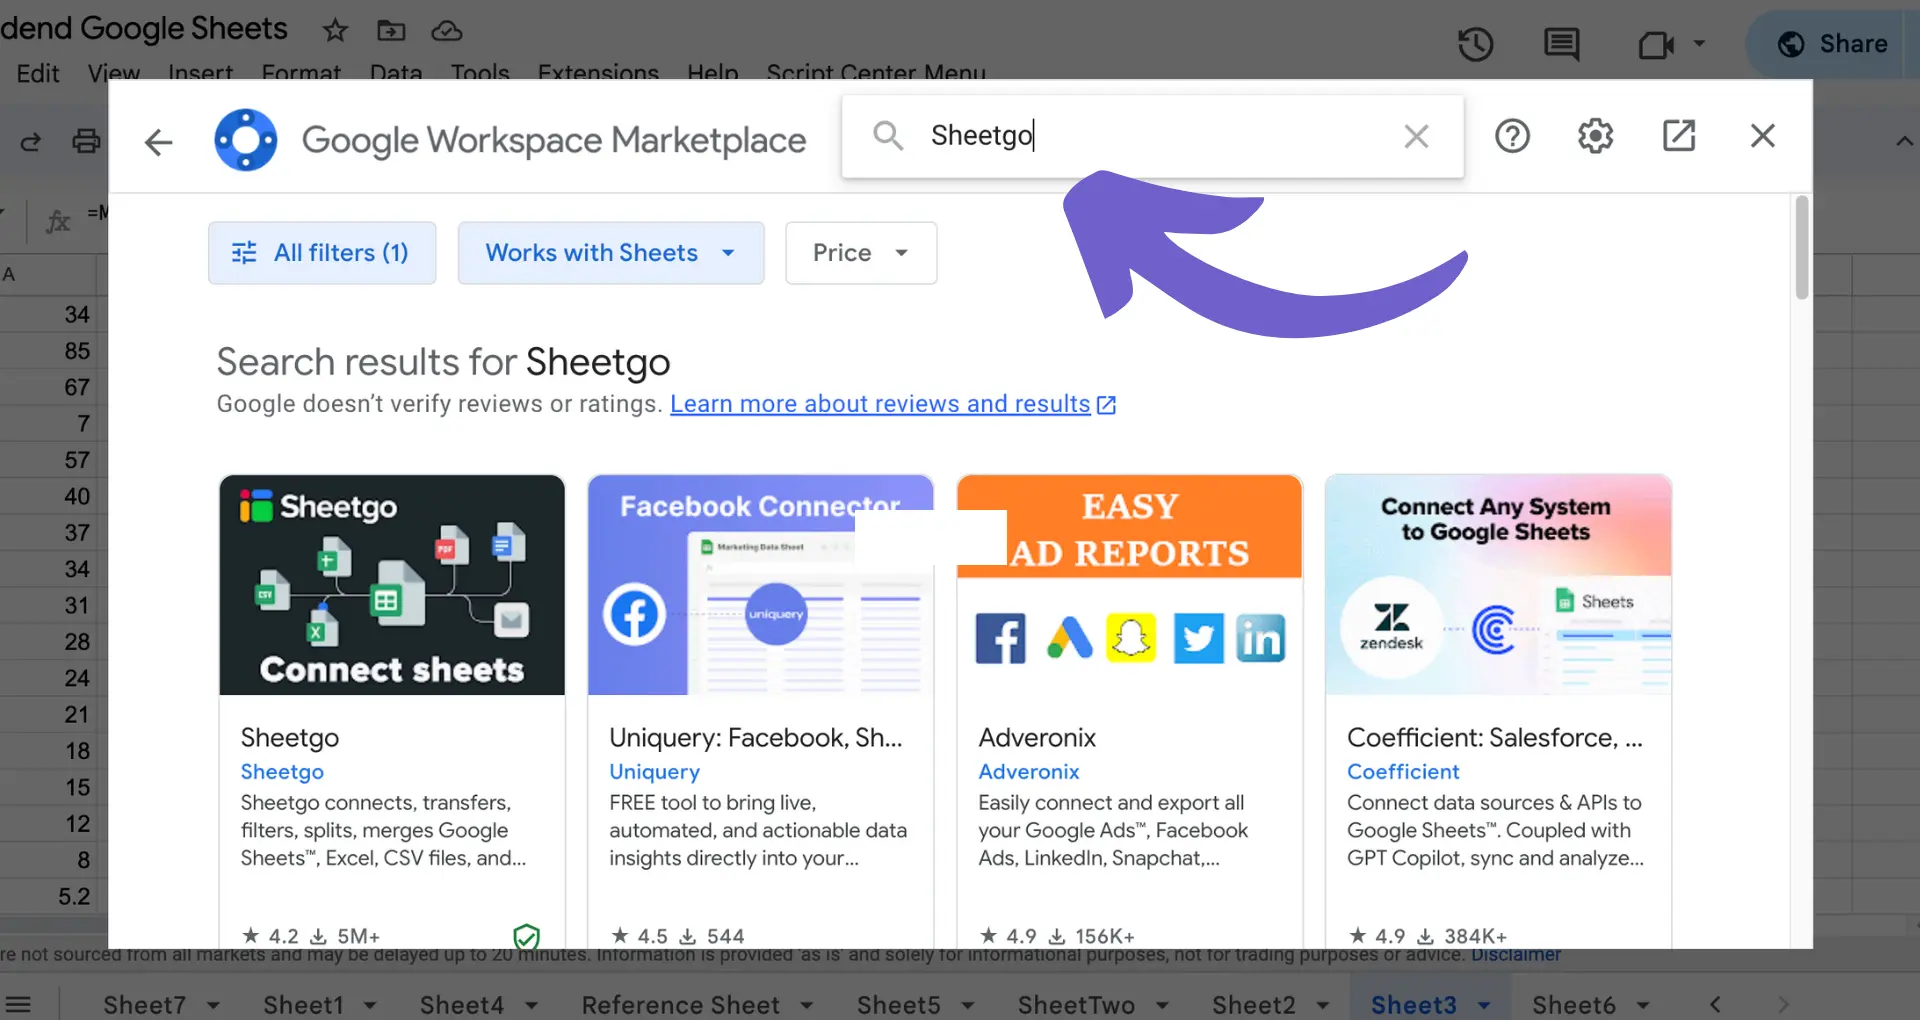Open the Script Center Menu
Viewport: 1920px width, 1020px height.
[x=876, y=73]
